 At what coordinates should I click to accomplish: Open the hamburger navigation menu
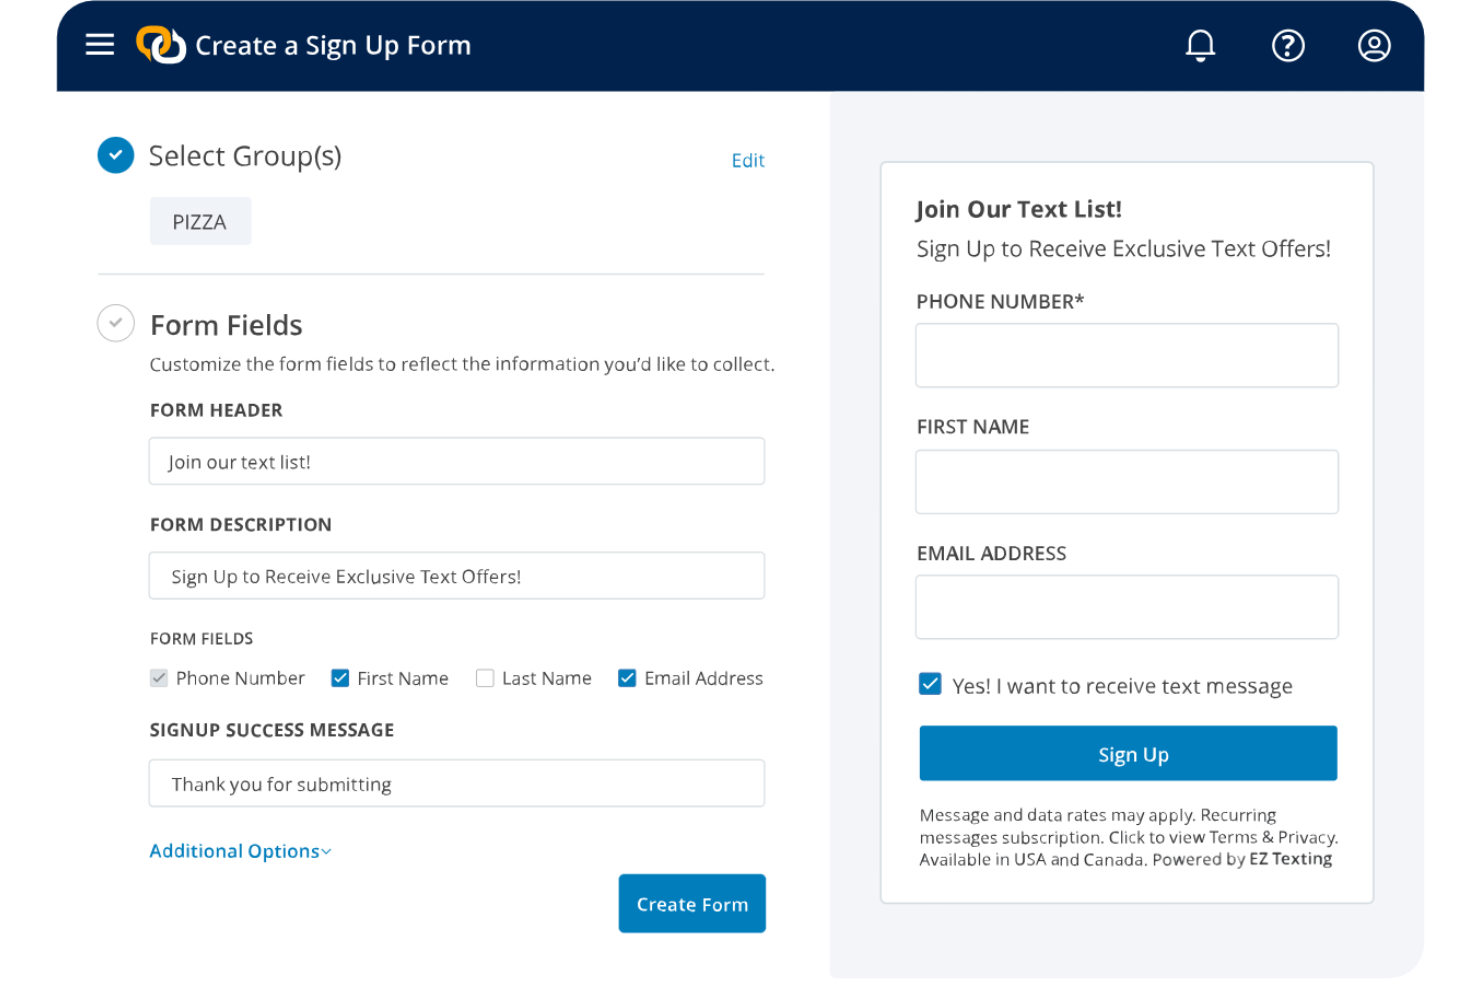tap(99, 45)
